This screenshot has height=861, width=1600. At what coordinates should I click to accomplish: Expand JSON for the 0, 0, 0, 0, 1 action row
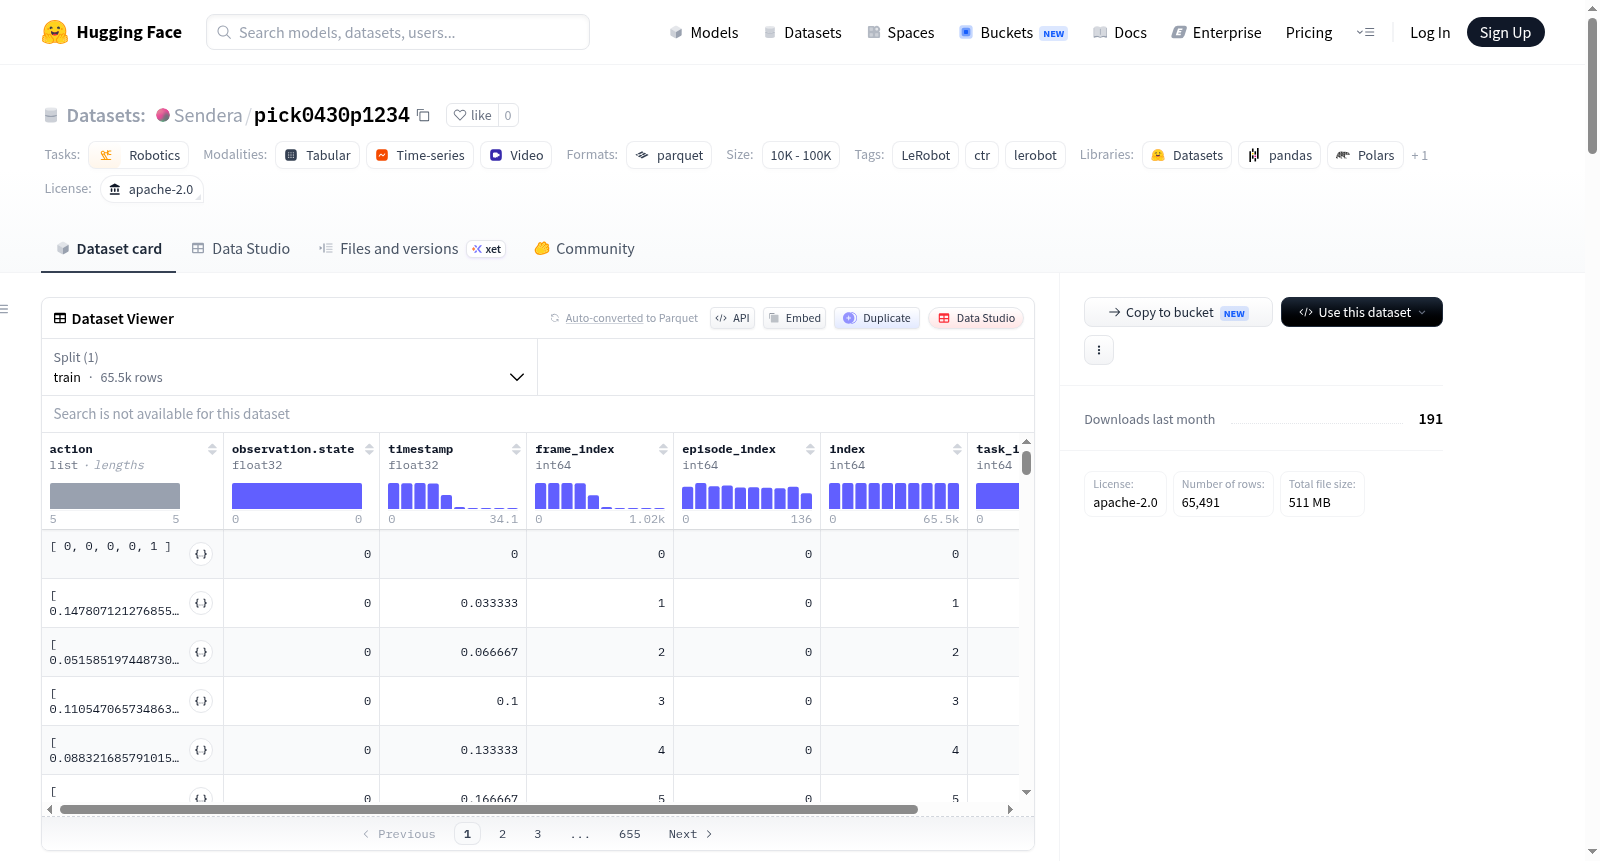pos(201,554)
